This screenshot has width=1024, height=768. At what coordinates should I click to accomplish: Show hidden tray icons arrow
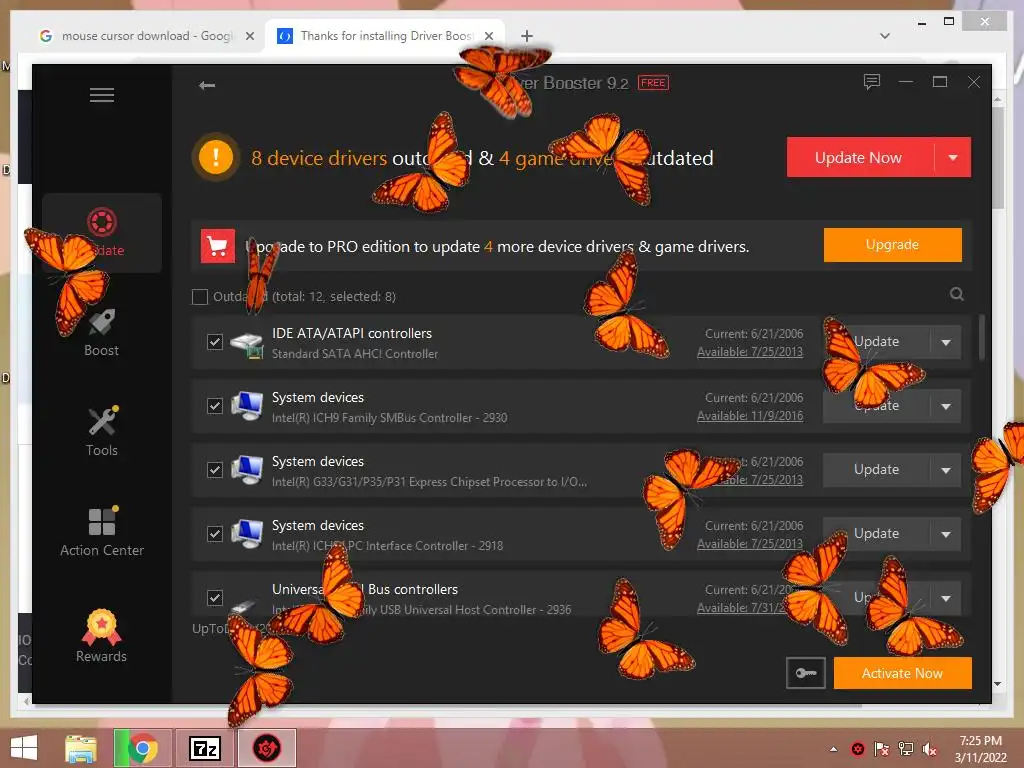(833, 749)
